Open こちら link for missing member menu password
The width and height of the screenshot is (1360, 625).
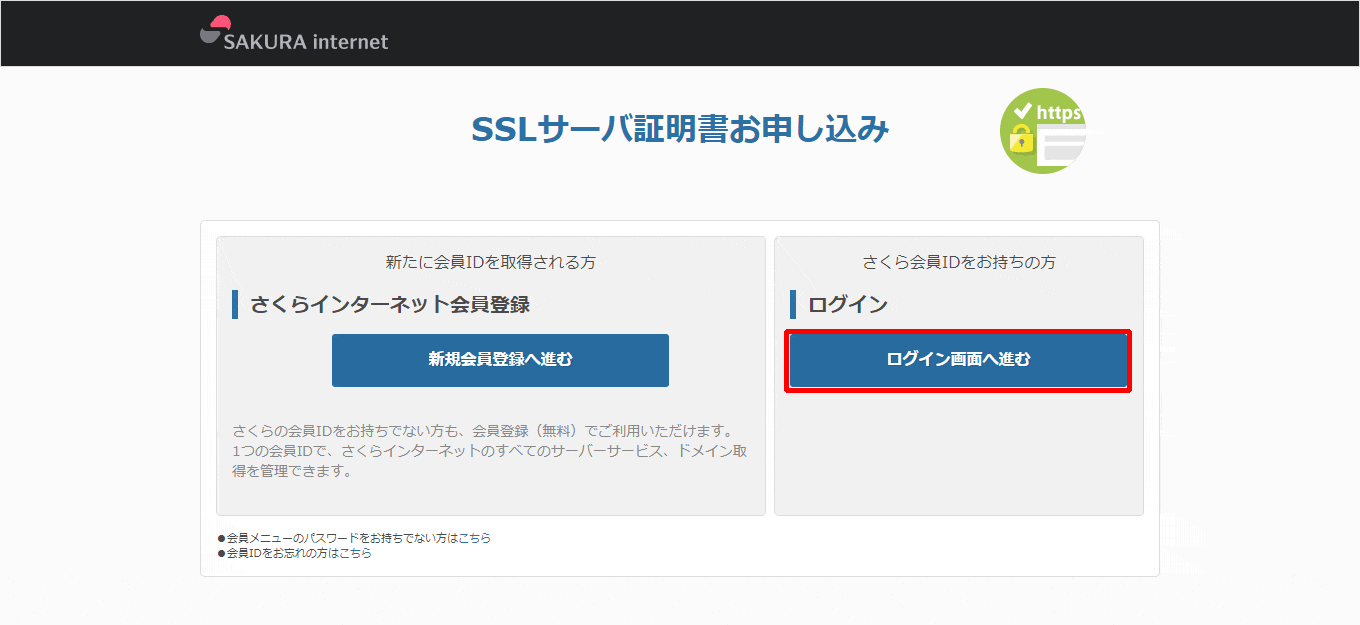475,538
